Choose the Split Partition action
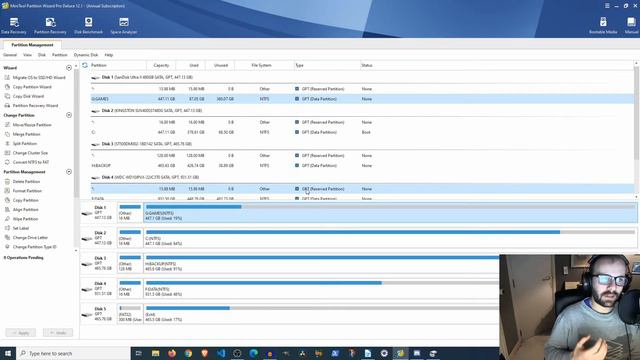 [x=21, y=144]
